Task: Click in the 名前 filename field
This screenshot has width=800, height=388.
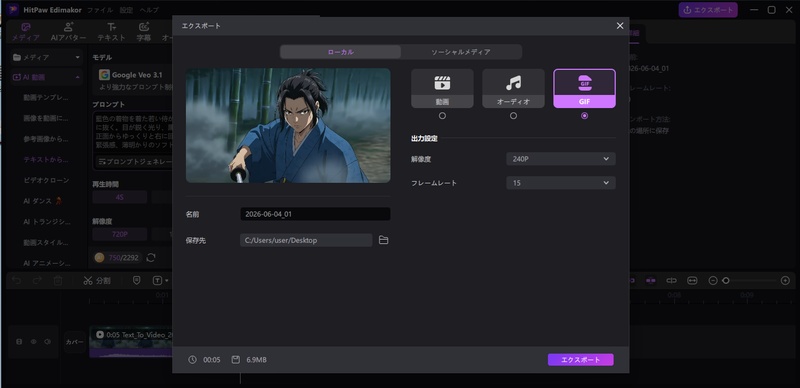Action: (315, 214)
